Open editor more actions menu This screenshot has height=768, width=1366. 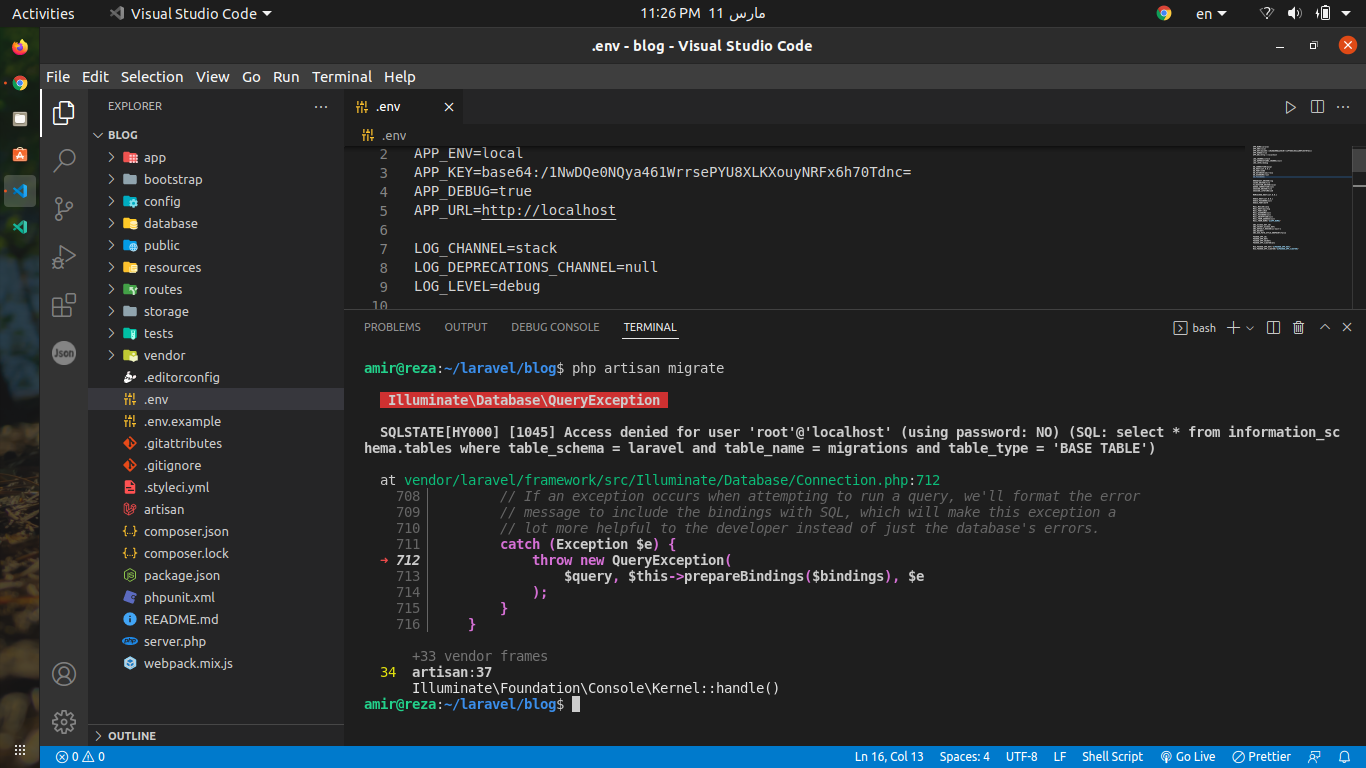tap(1345, 107)
